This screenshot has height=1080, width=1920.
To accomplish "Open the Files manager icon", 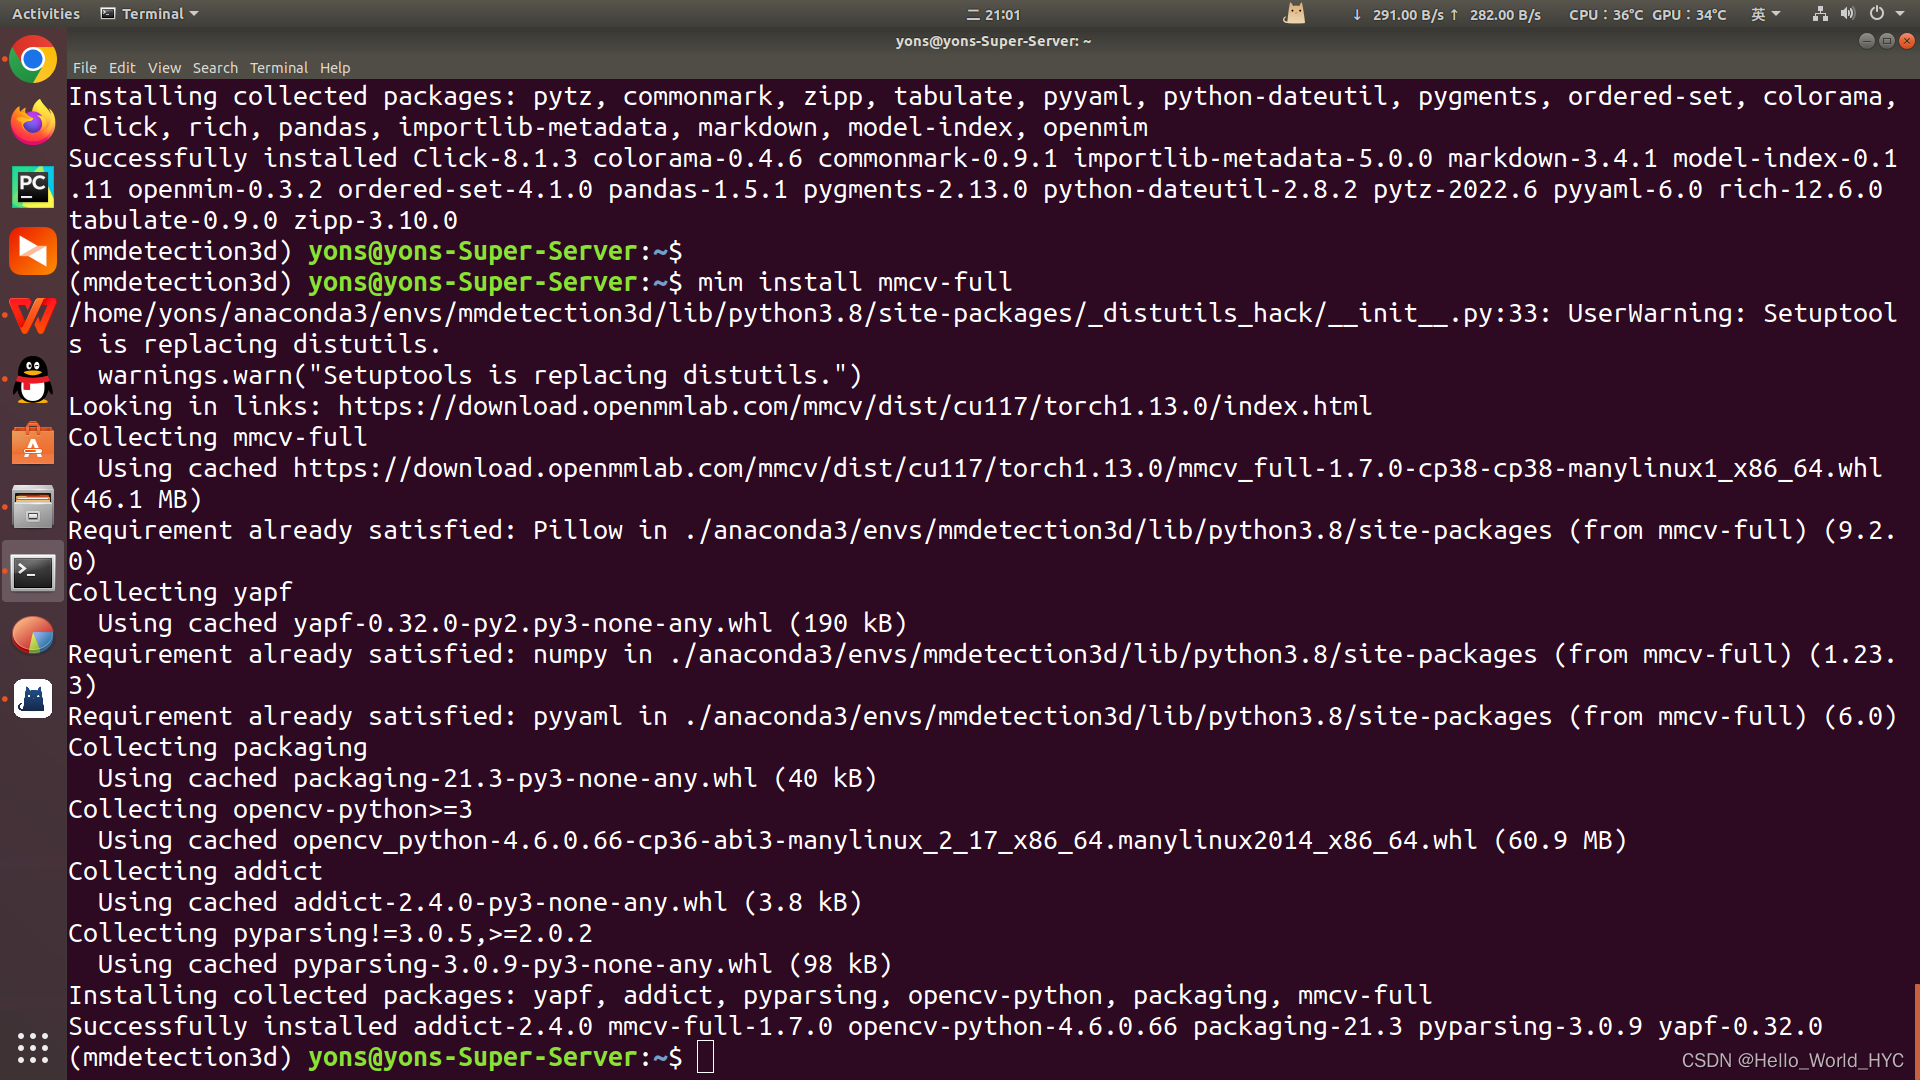I will (33, 508).
